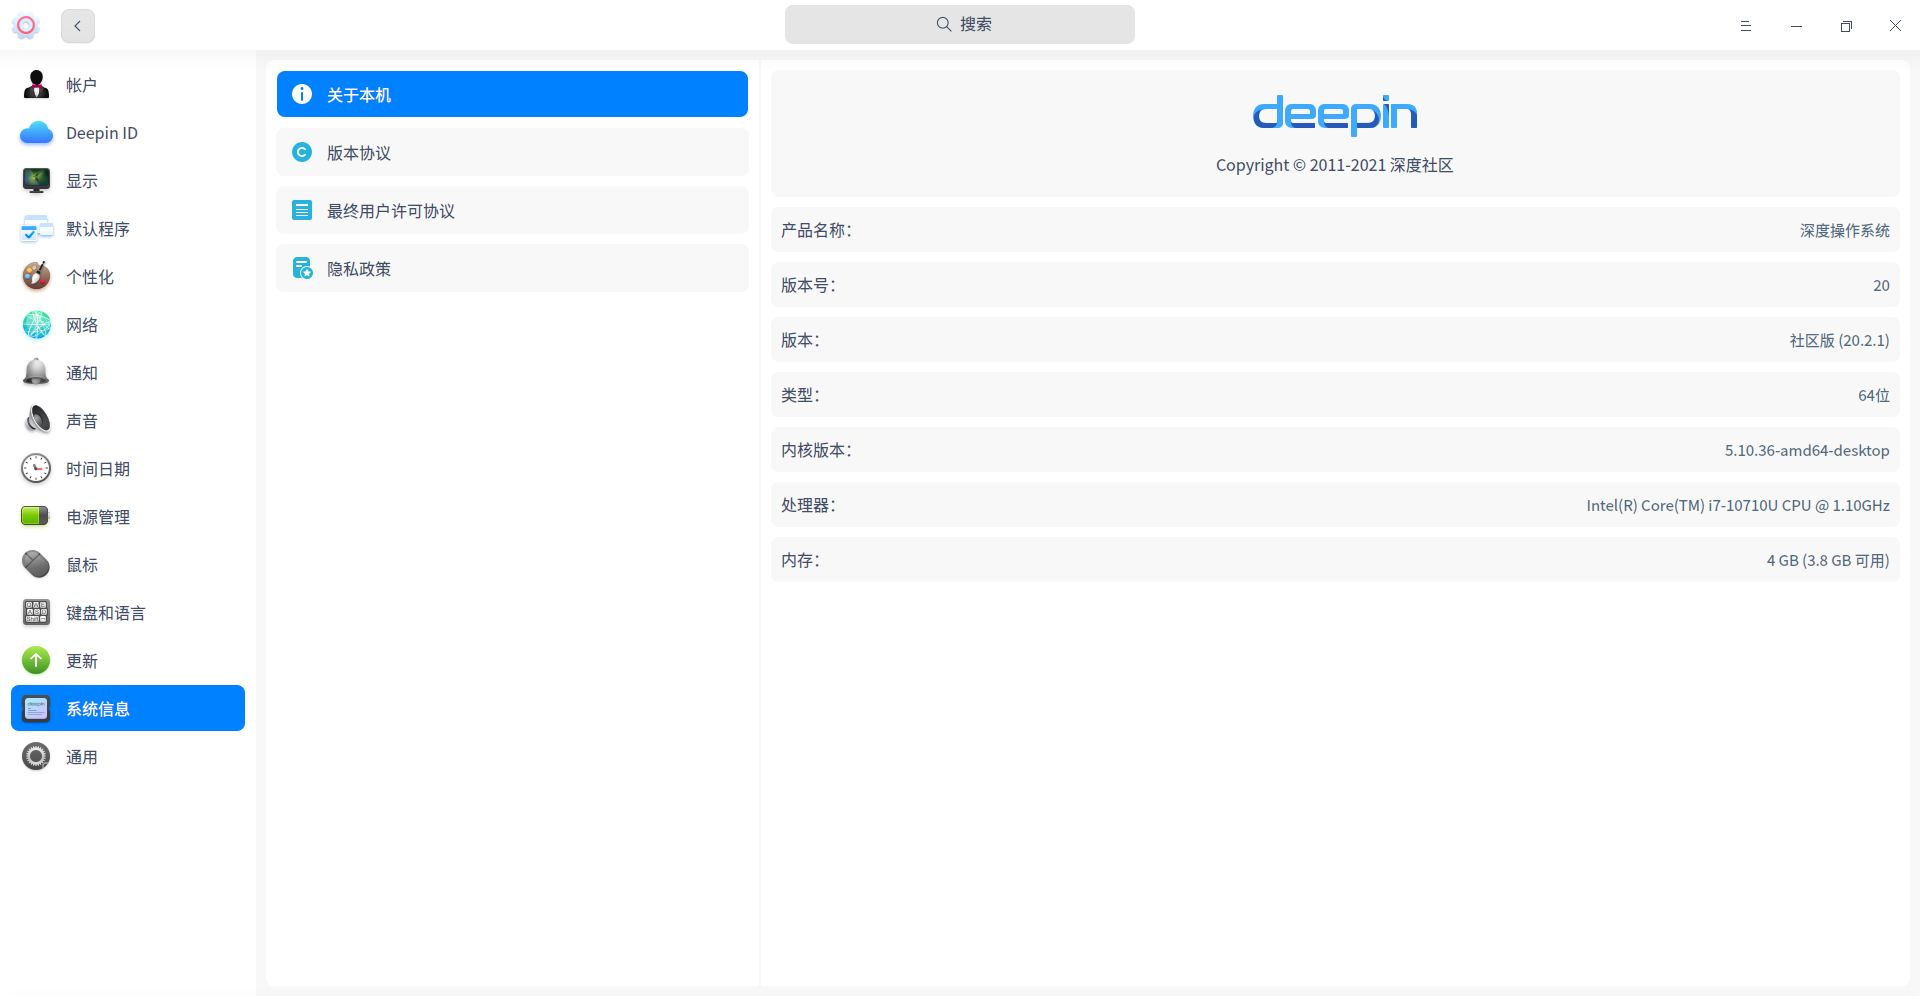The height and width of the screenshot is (996, 1920).
Task: Open the 网络 network globe icon
Action: pos(36,325)
